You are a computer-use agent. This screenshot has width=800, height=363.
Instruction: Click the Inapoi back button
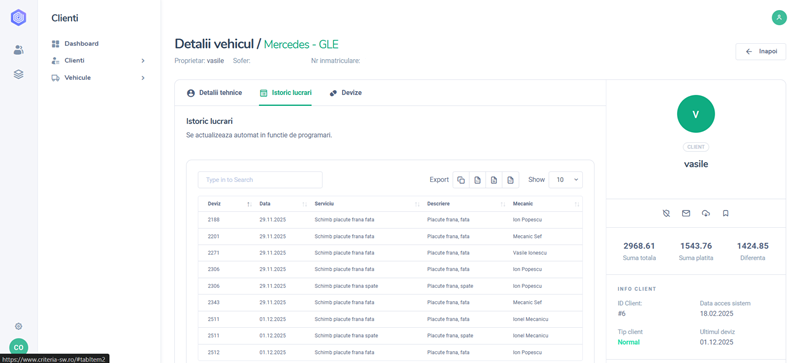pos(760,52)
